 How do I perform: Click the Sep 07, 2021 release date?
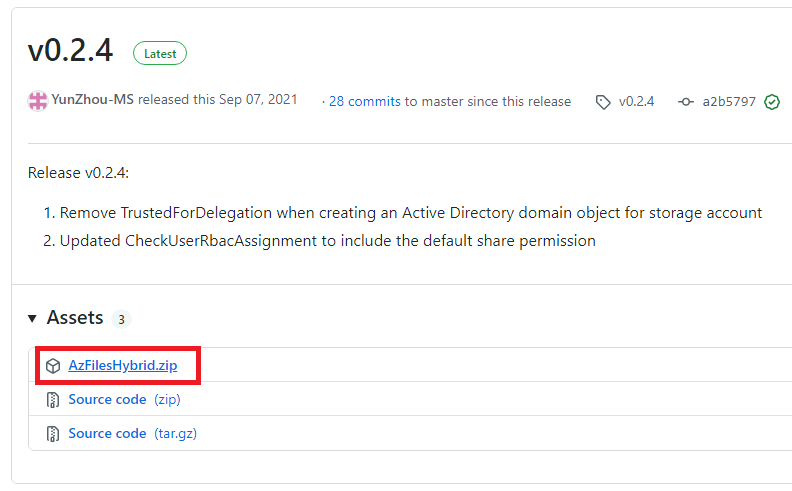click(x=258, y=100)
